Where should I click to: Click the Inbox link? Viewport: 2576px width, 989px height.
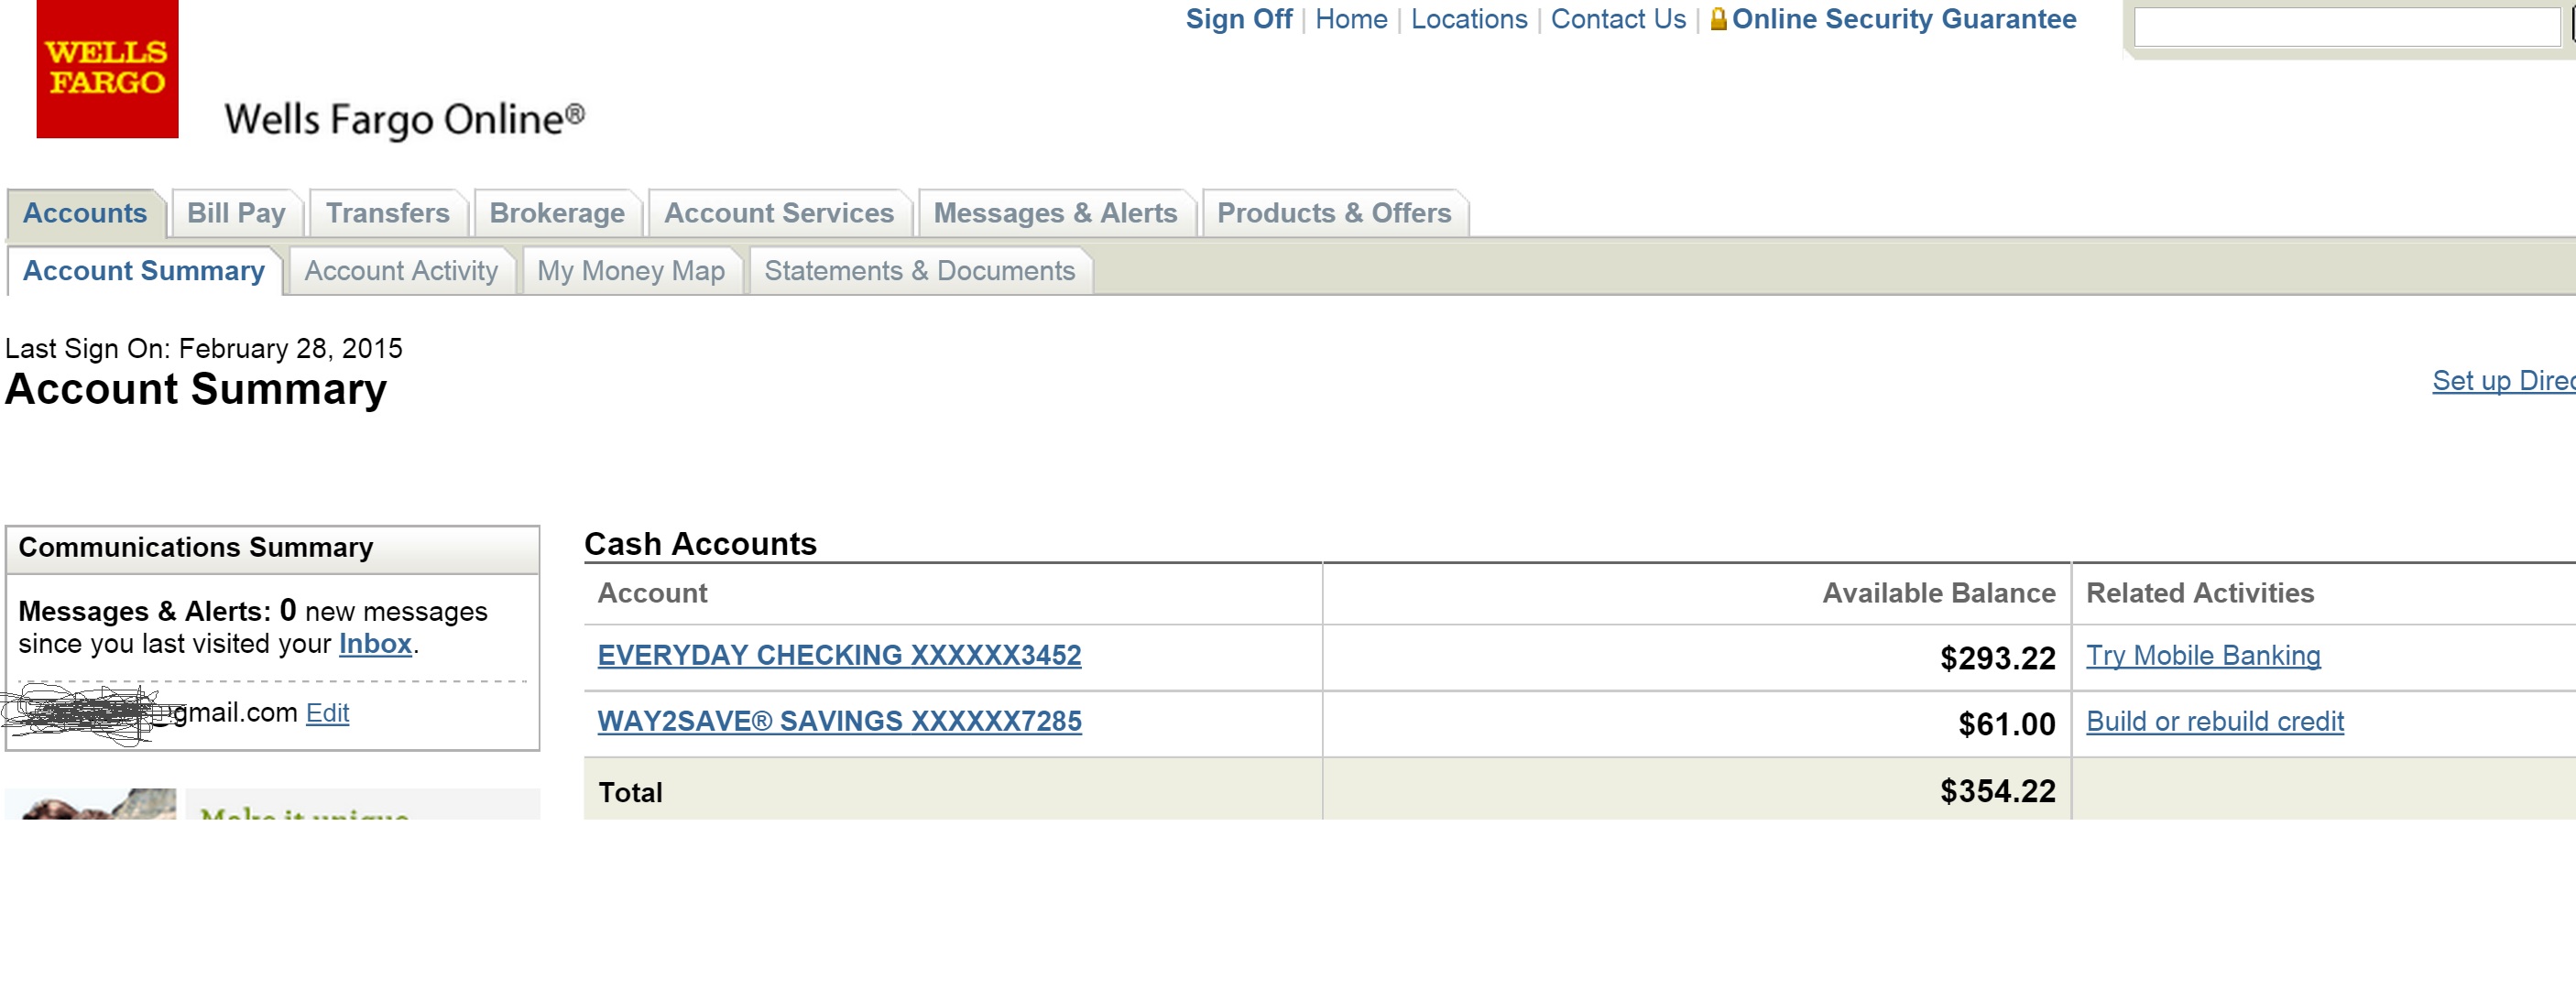[375, 644]
